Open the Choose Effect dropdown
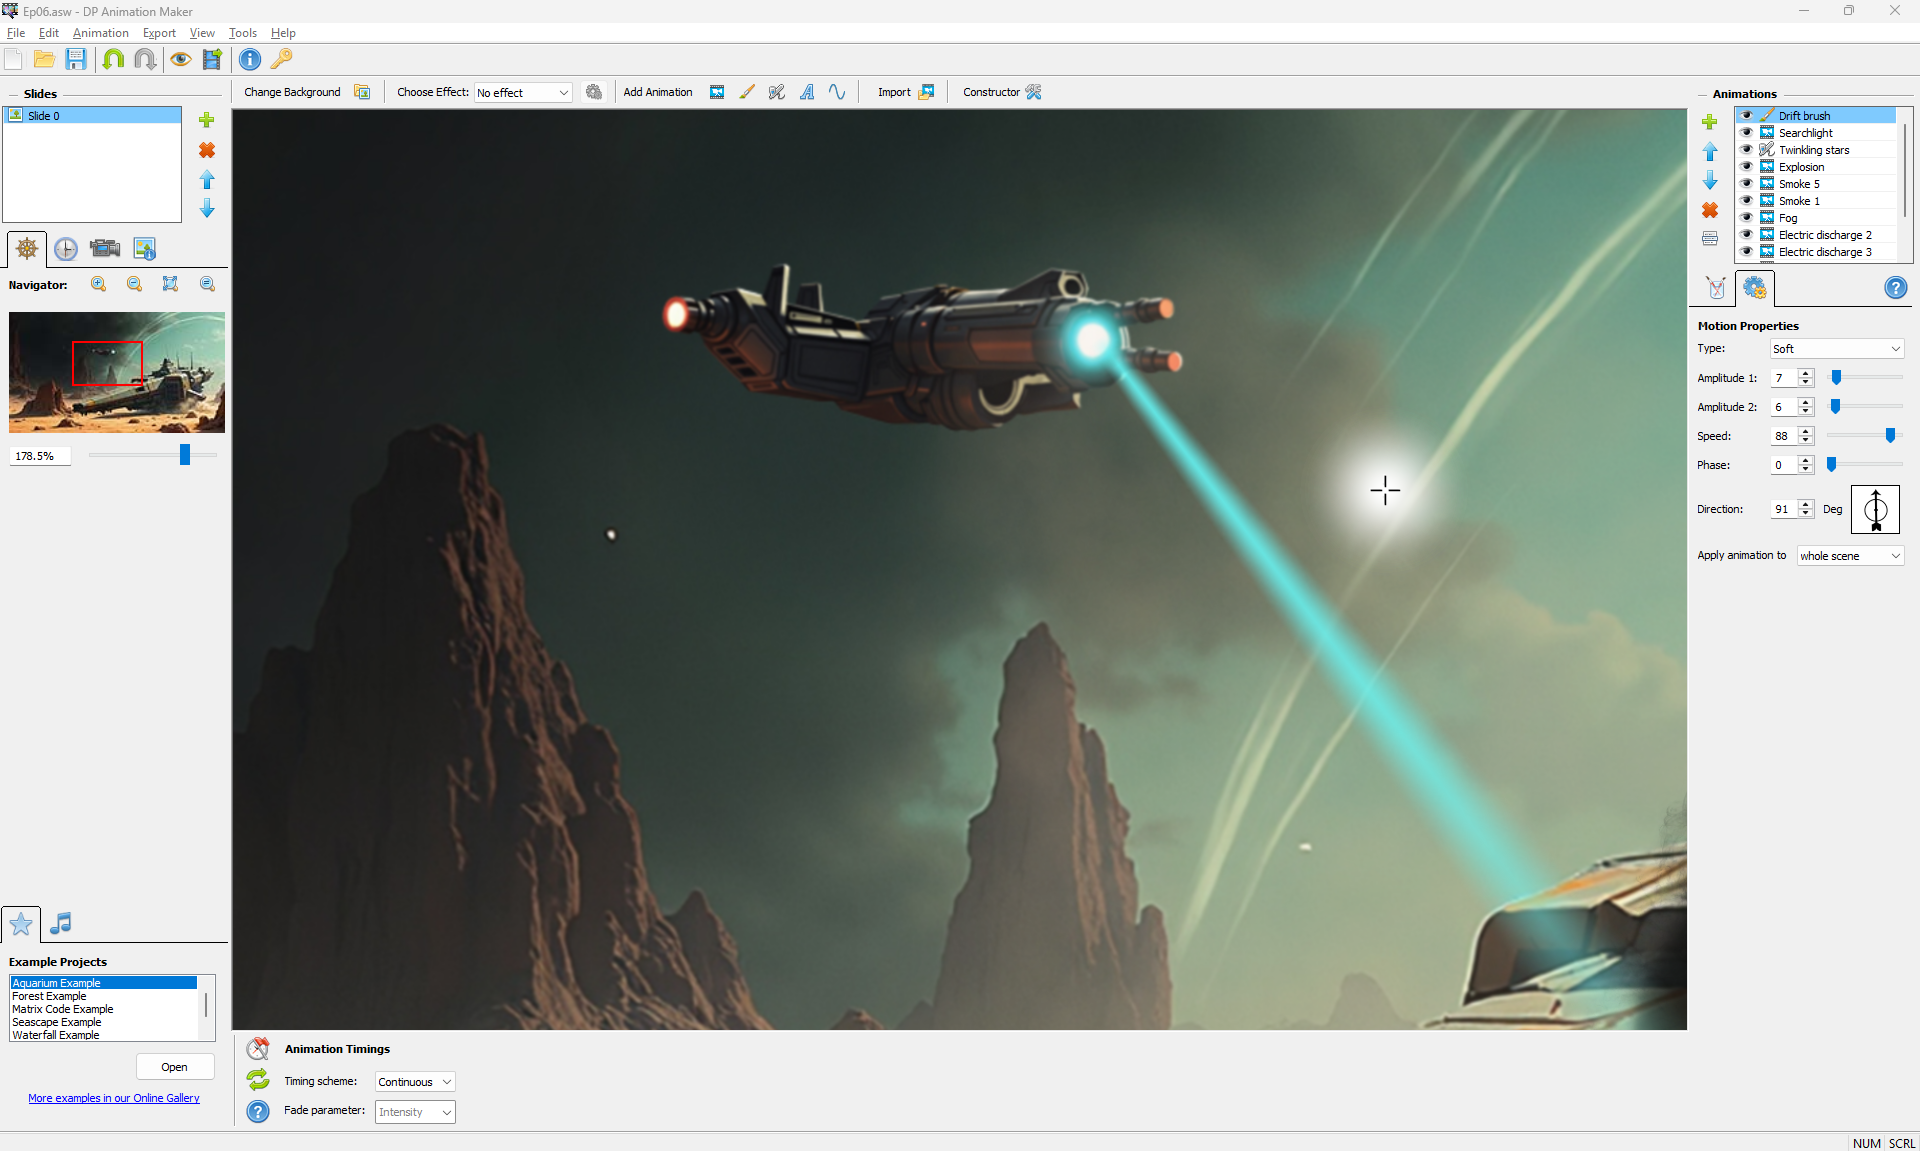Viewport: 1920px width, 1151px height. (x=523, y=92)
